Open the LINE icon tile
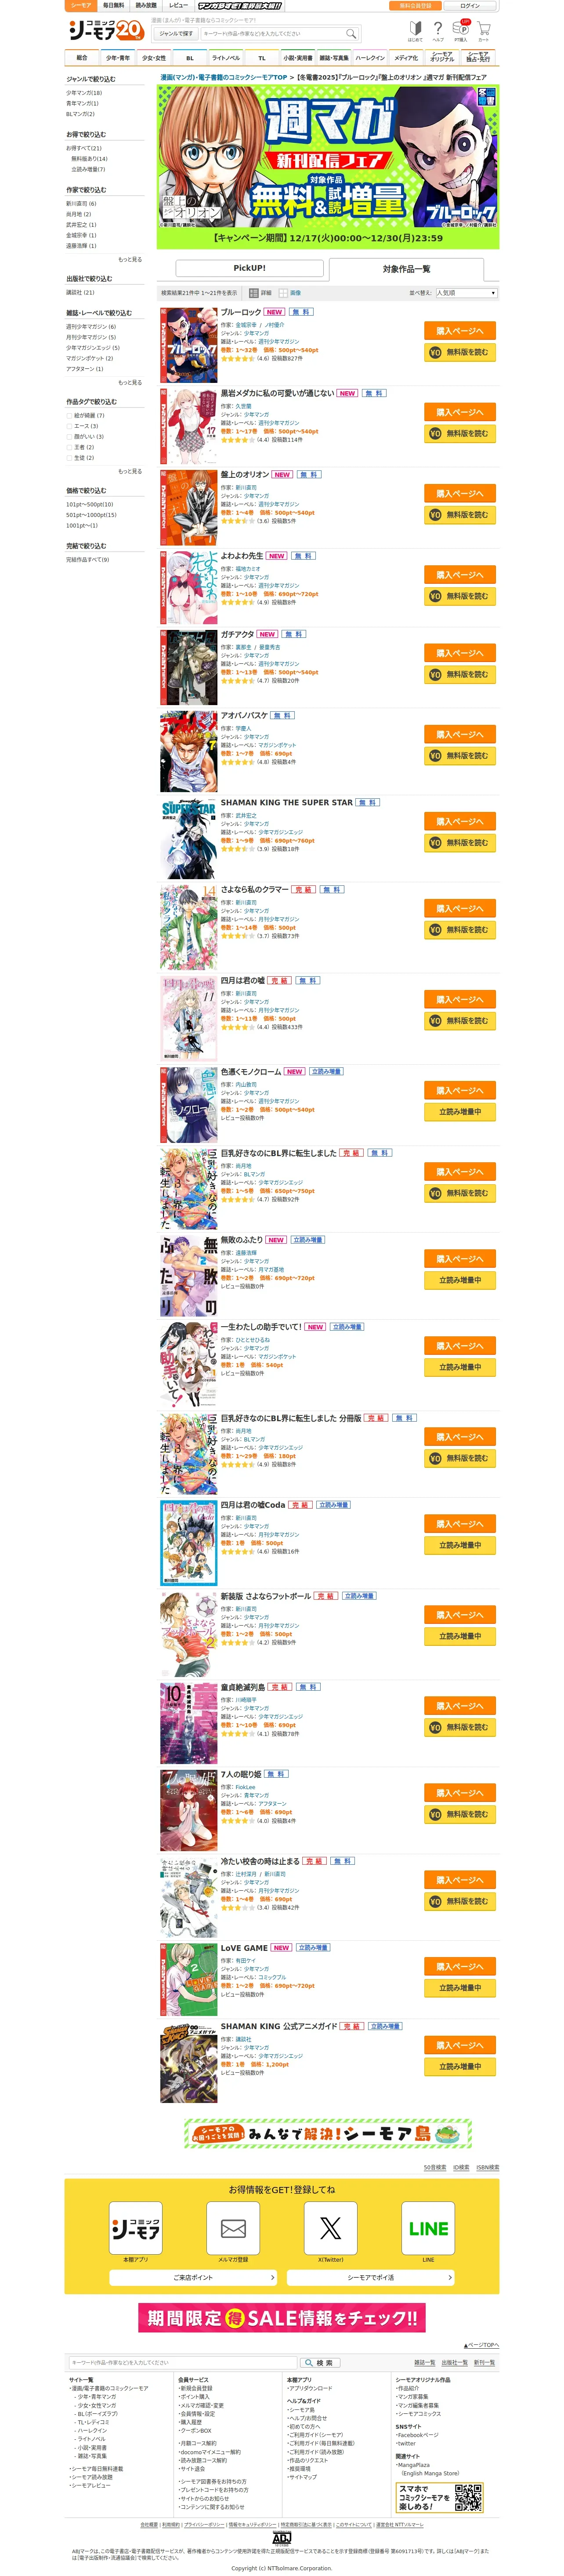 428,2228
